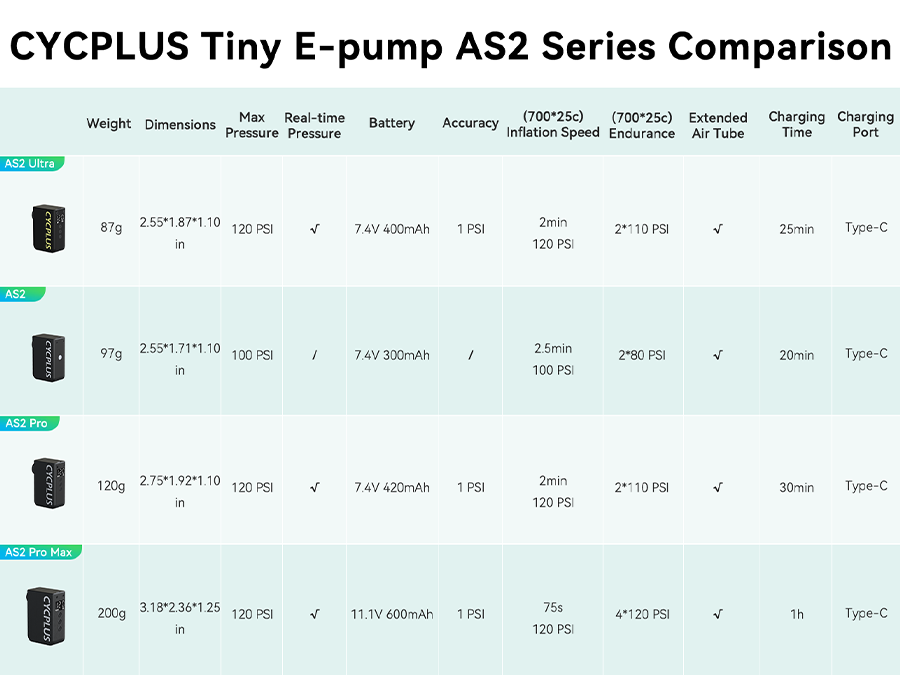
Task: Click AS2 Pro Max's Extended Air Tube checkmark
Action: [718, 614]
